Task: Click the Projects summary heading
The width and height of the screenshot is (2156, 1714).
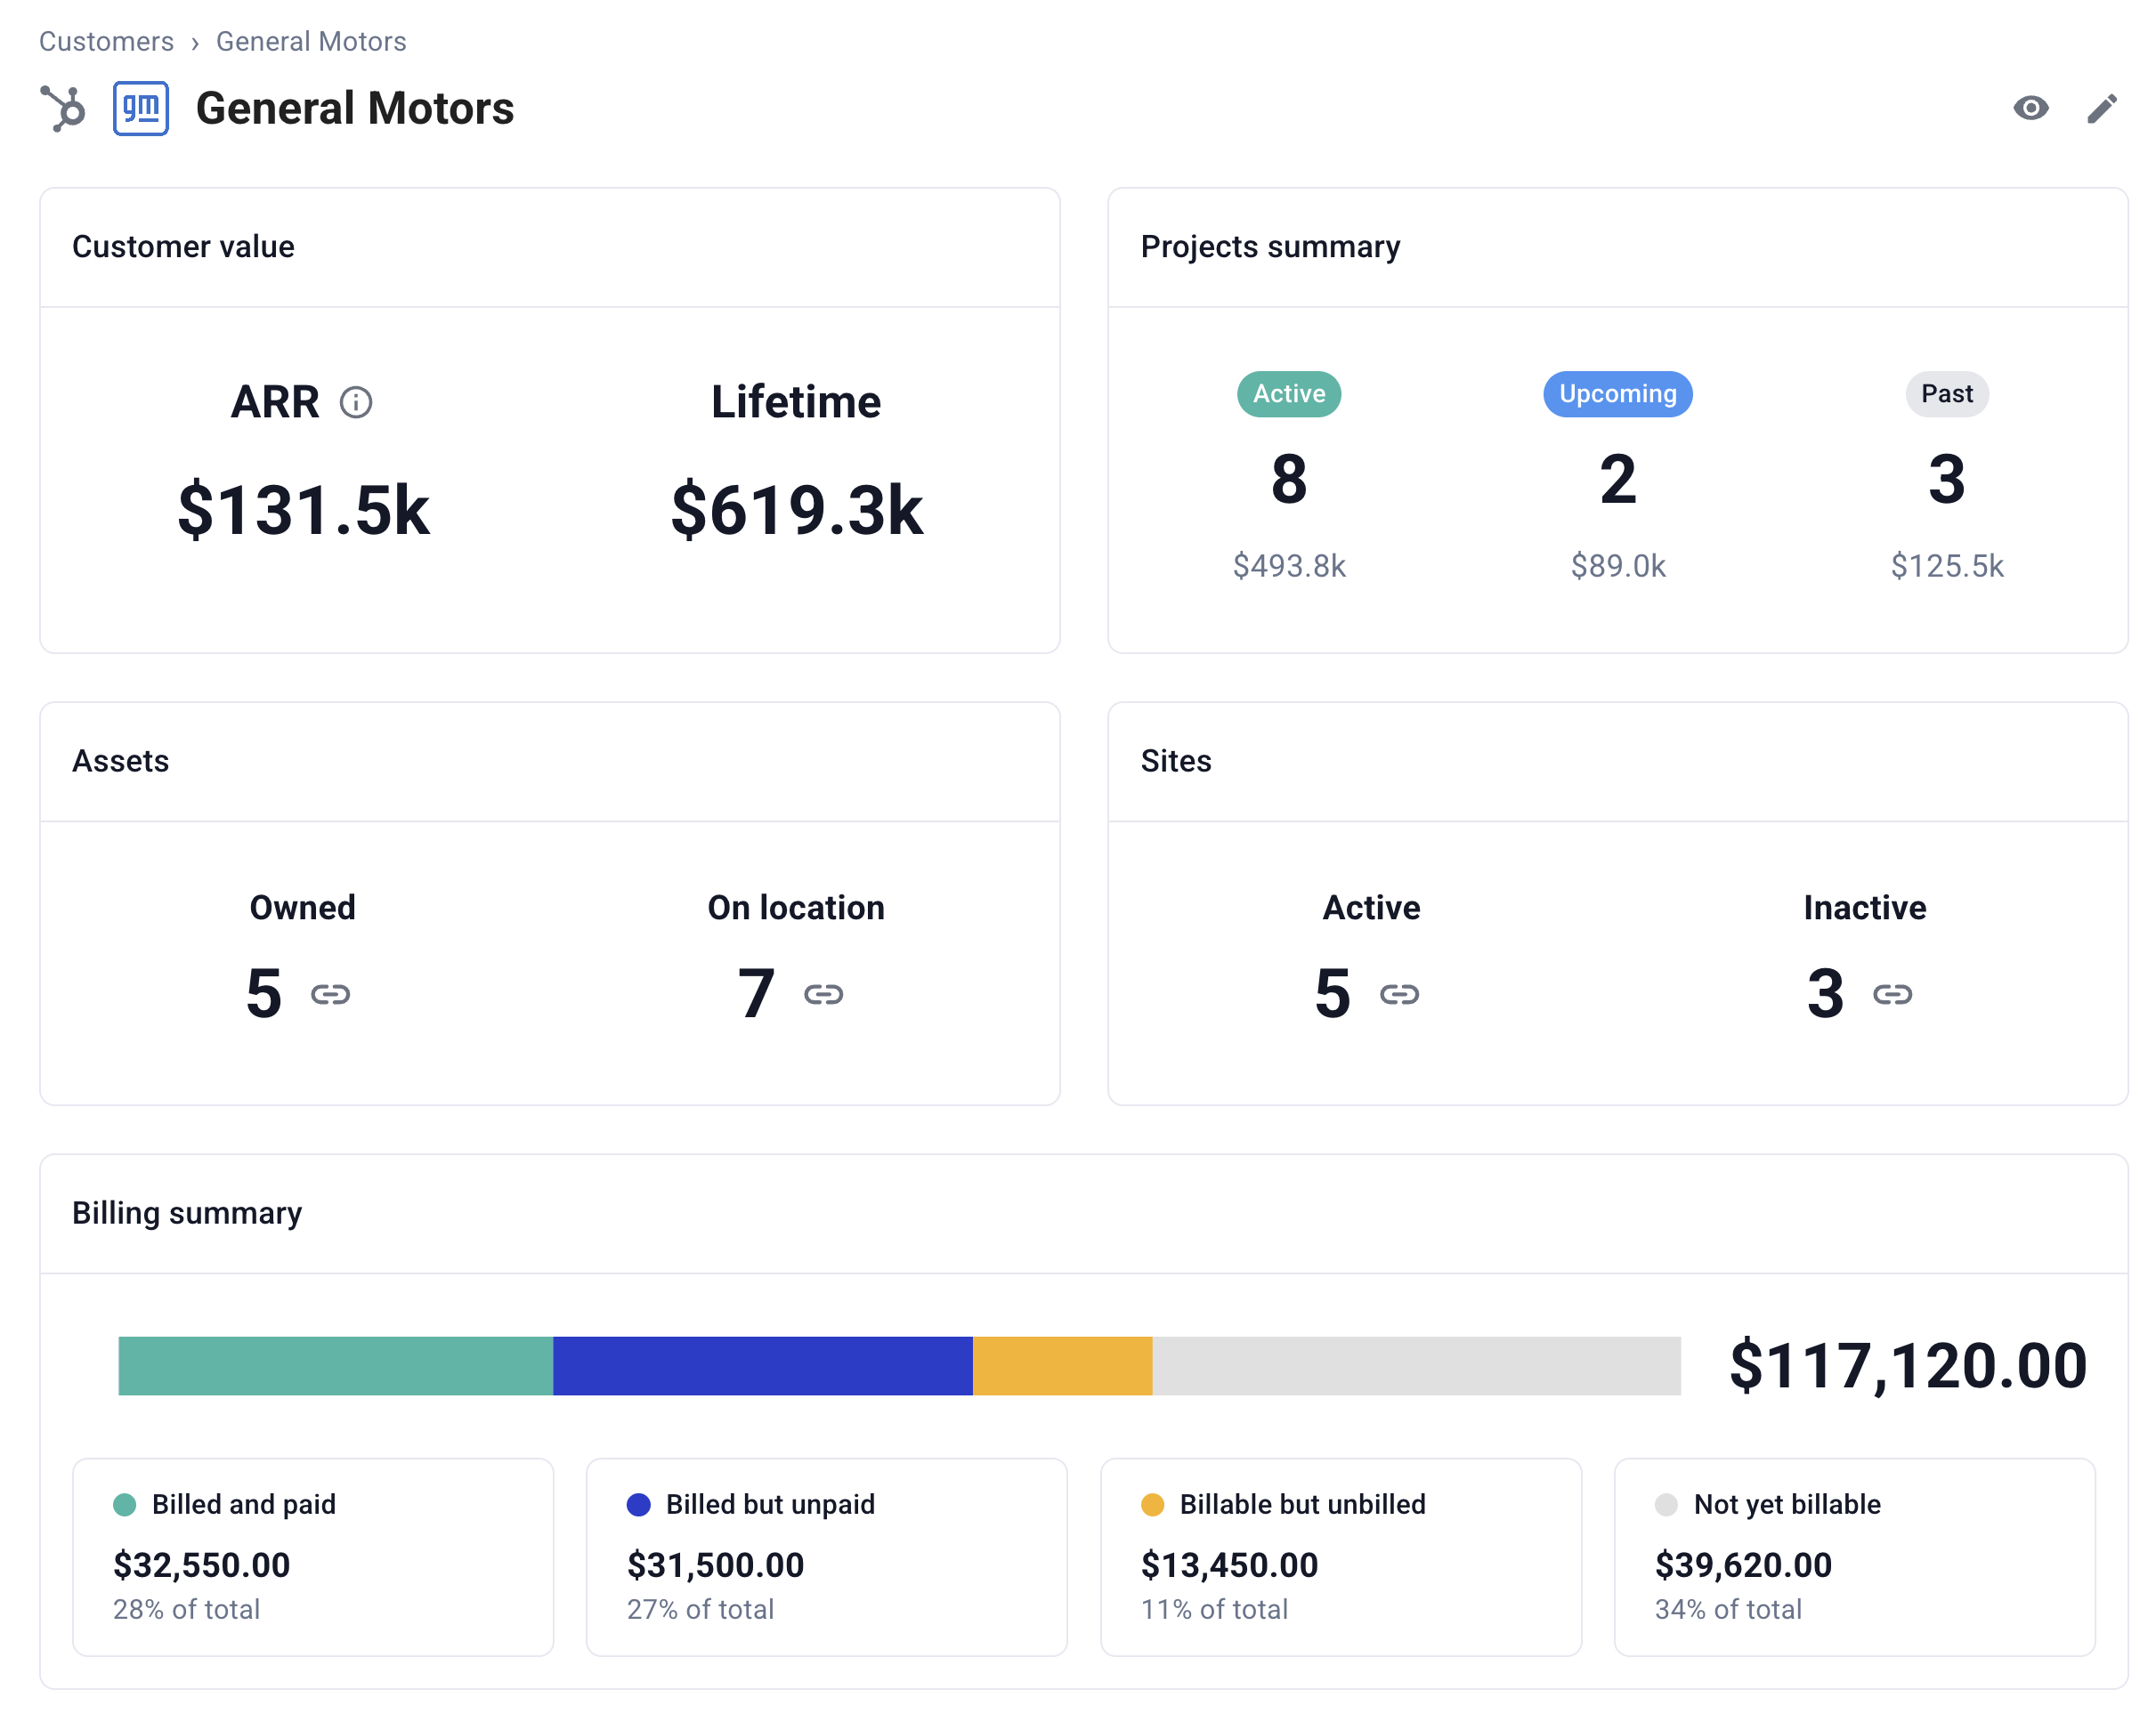Action: (x=1270, y=247)
